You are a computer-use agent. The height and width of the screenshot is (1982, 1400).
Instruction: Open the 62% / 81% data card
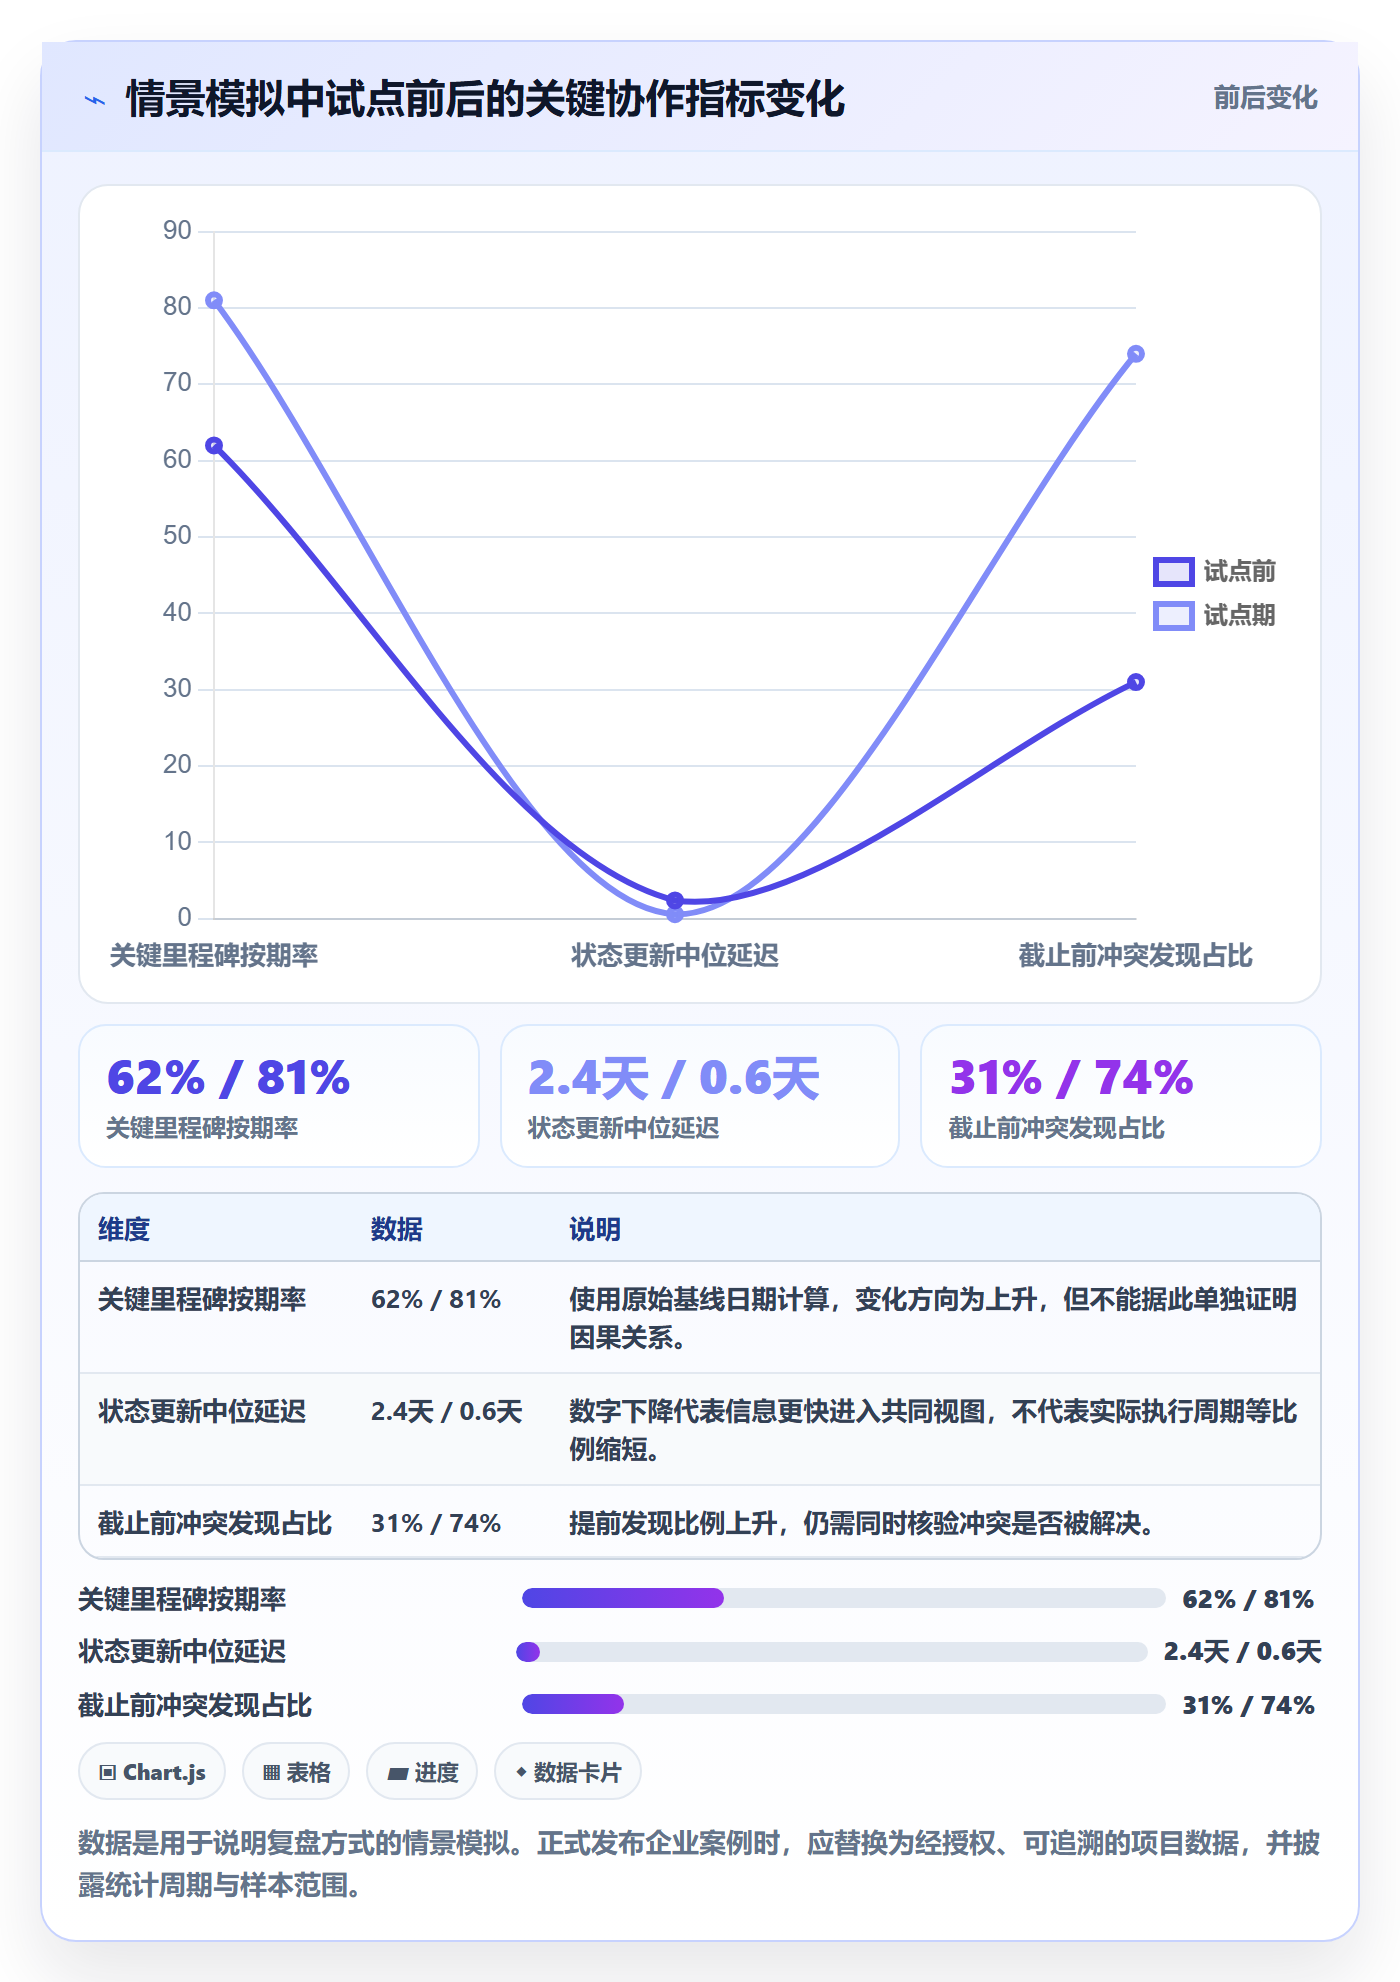279,1096
